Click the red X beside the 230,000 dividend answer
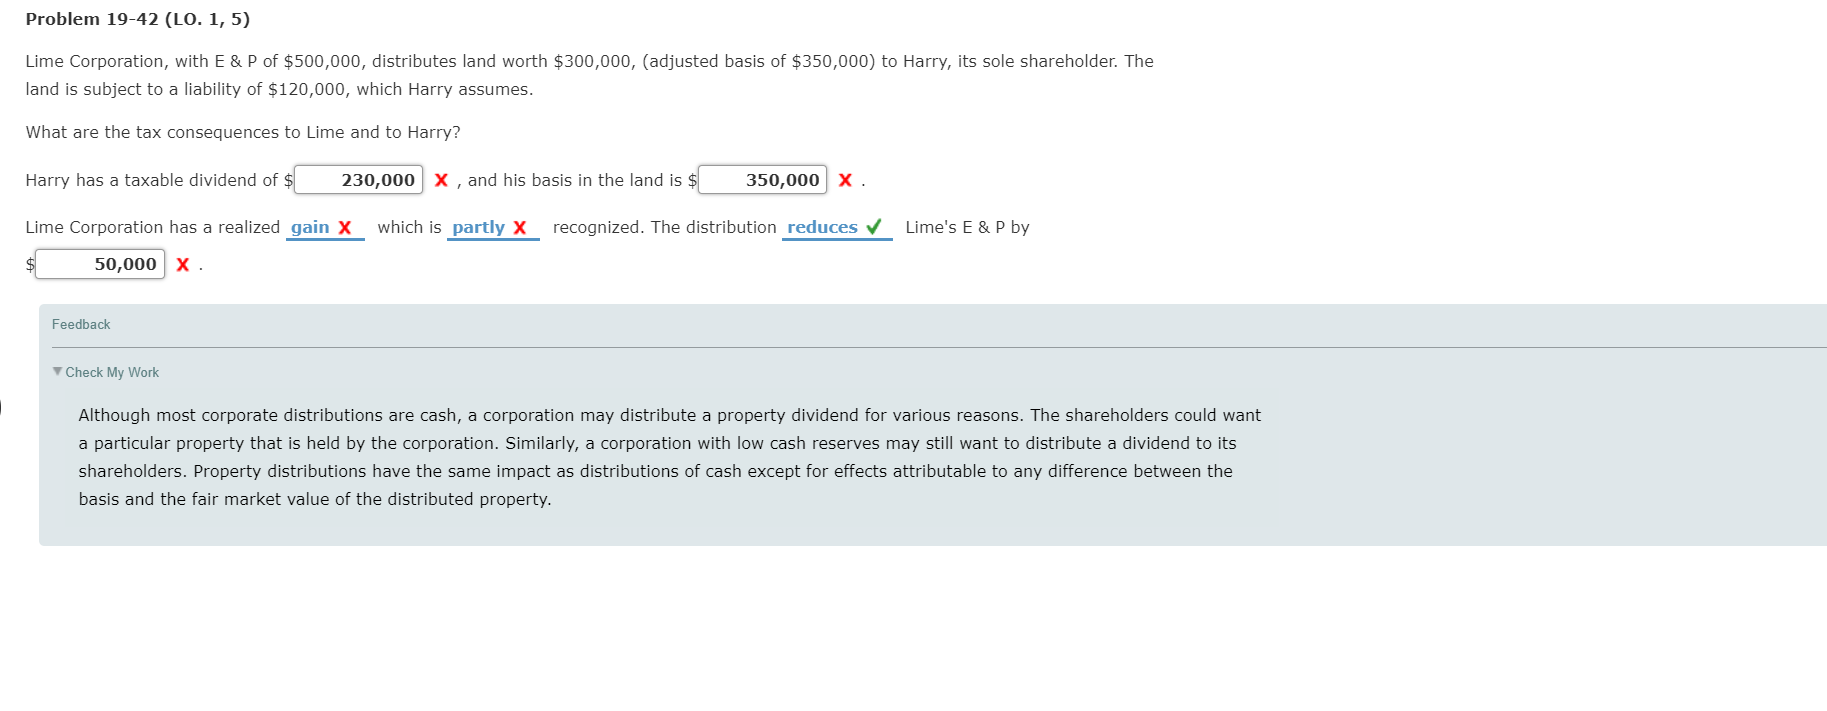The image size is (1827, 711). click(x=441, y=180)
